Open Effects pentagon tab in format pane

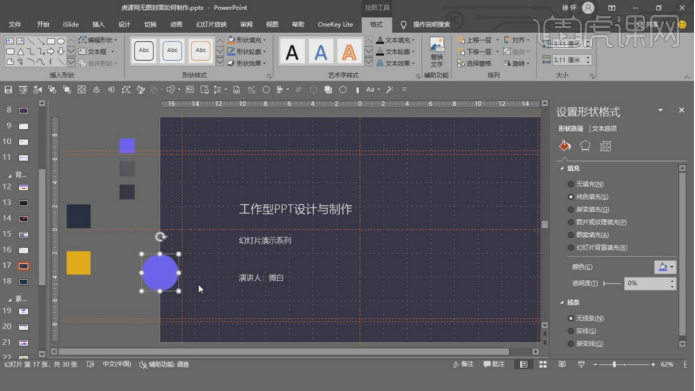click(x=585, y=146)
